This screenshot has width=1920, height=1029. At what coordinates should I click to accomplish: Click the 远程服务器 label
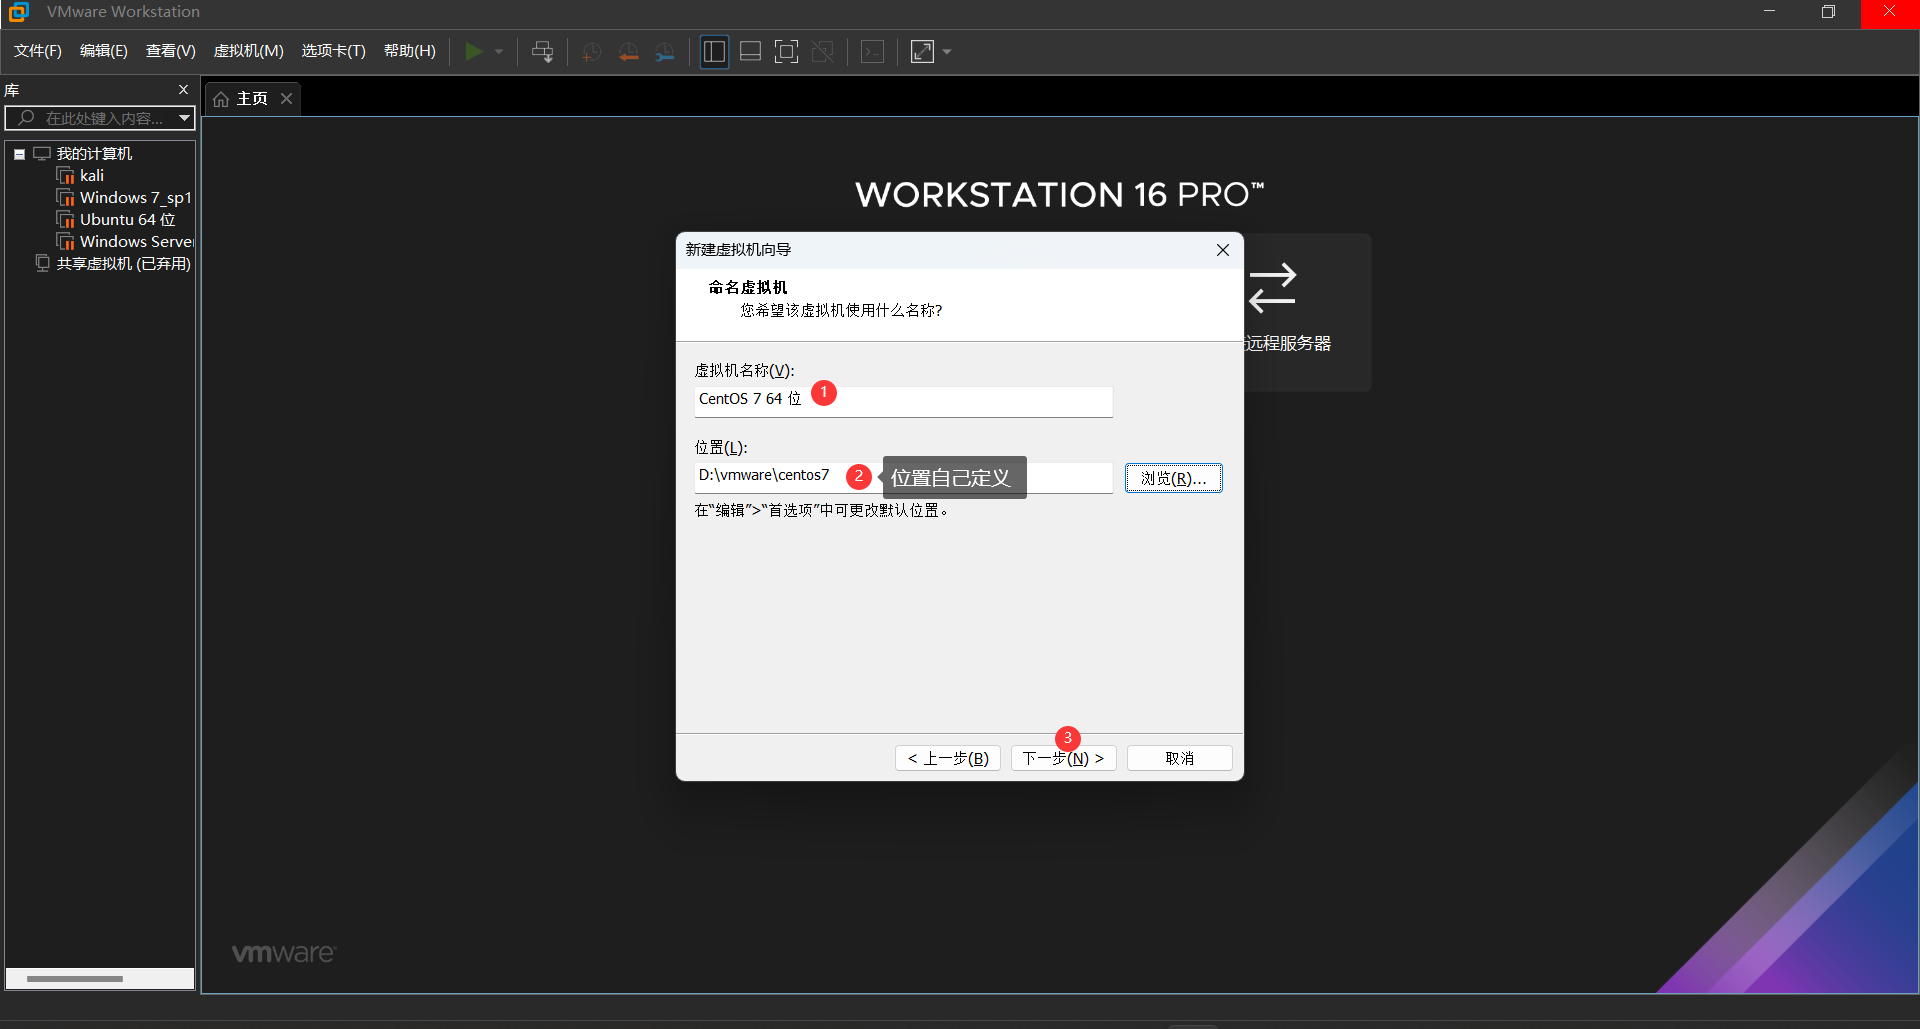(1288, 344)
